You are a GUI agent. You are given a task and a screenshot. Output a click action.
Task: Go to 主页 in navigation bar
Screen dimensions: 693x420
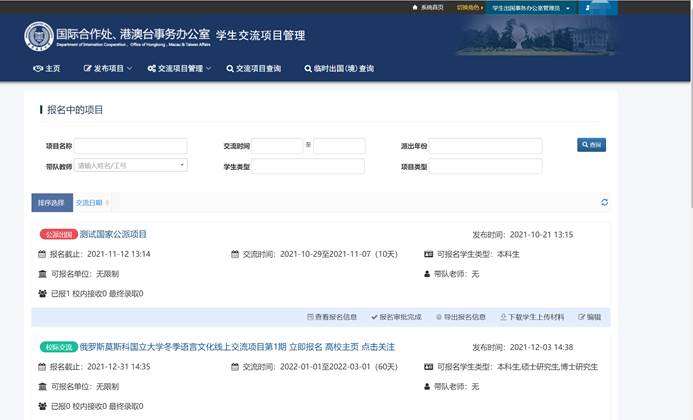click(47, 69)
